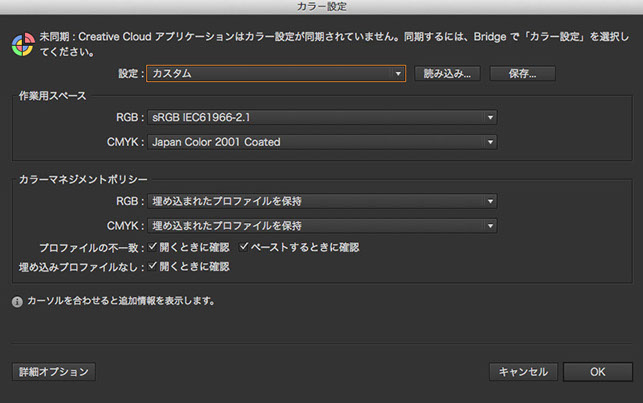Click the arrow of the 設定 preset combo box
The width and height of the screenshot is (643, 403).
pos(398,74)
